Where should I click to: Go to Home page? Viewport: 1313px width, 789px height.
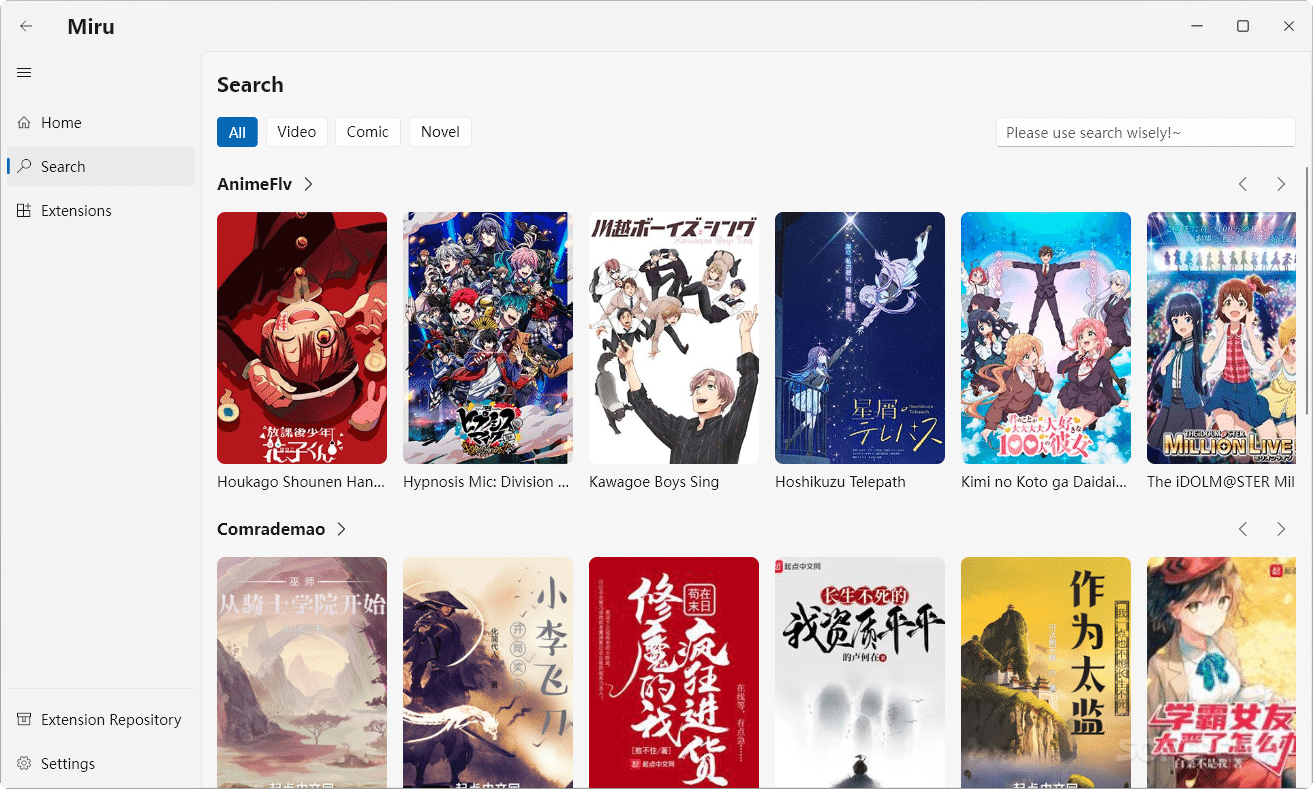tap(101, 123)
